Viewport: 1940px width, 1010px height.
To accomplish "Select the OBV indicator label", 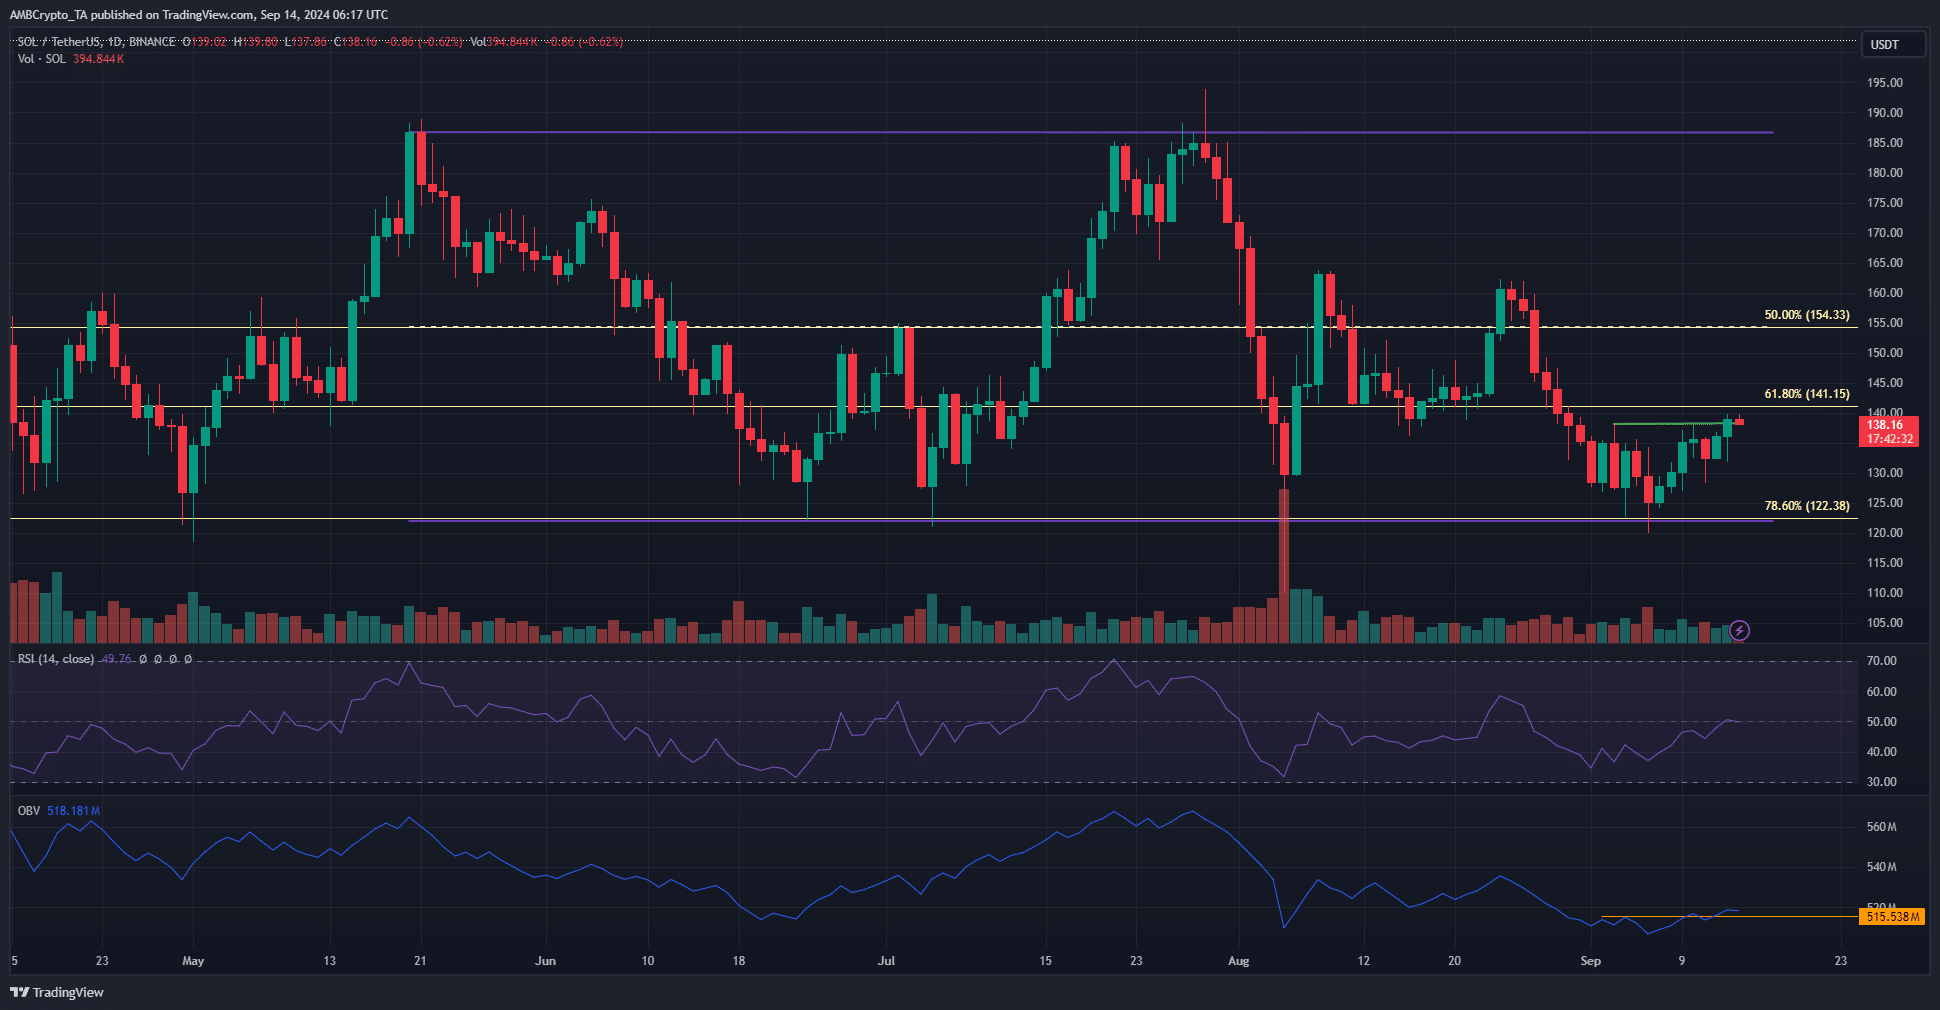I will [x=29, y=811].
